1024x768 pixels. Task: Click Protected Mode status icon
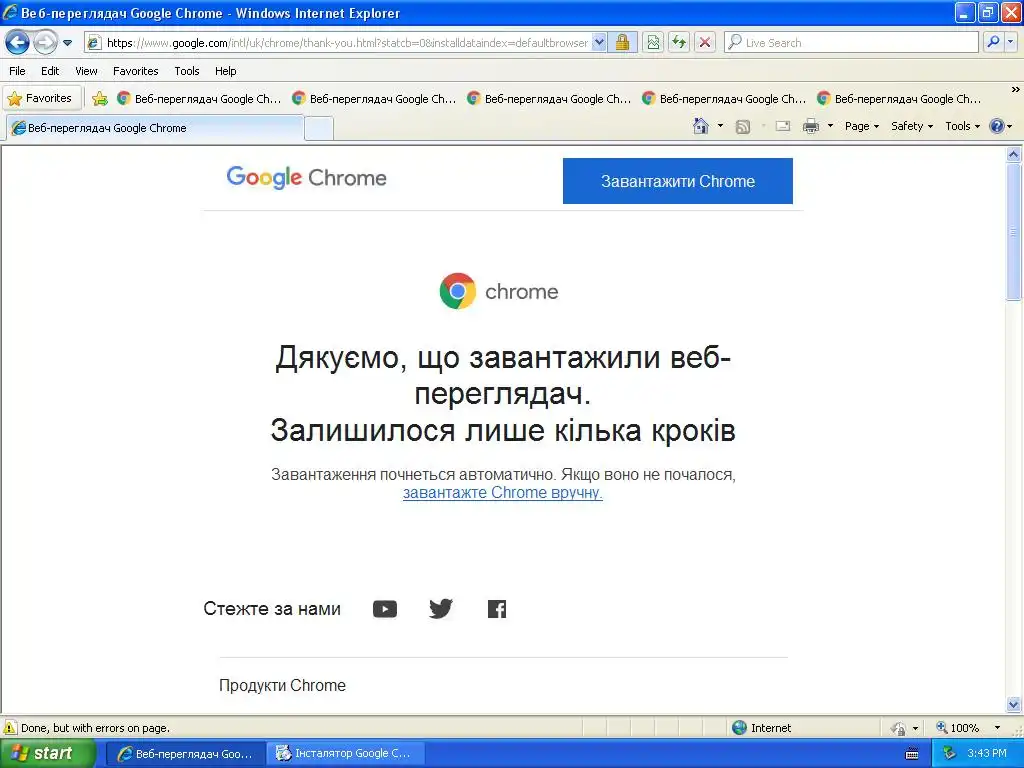[x=899, y=728]
